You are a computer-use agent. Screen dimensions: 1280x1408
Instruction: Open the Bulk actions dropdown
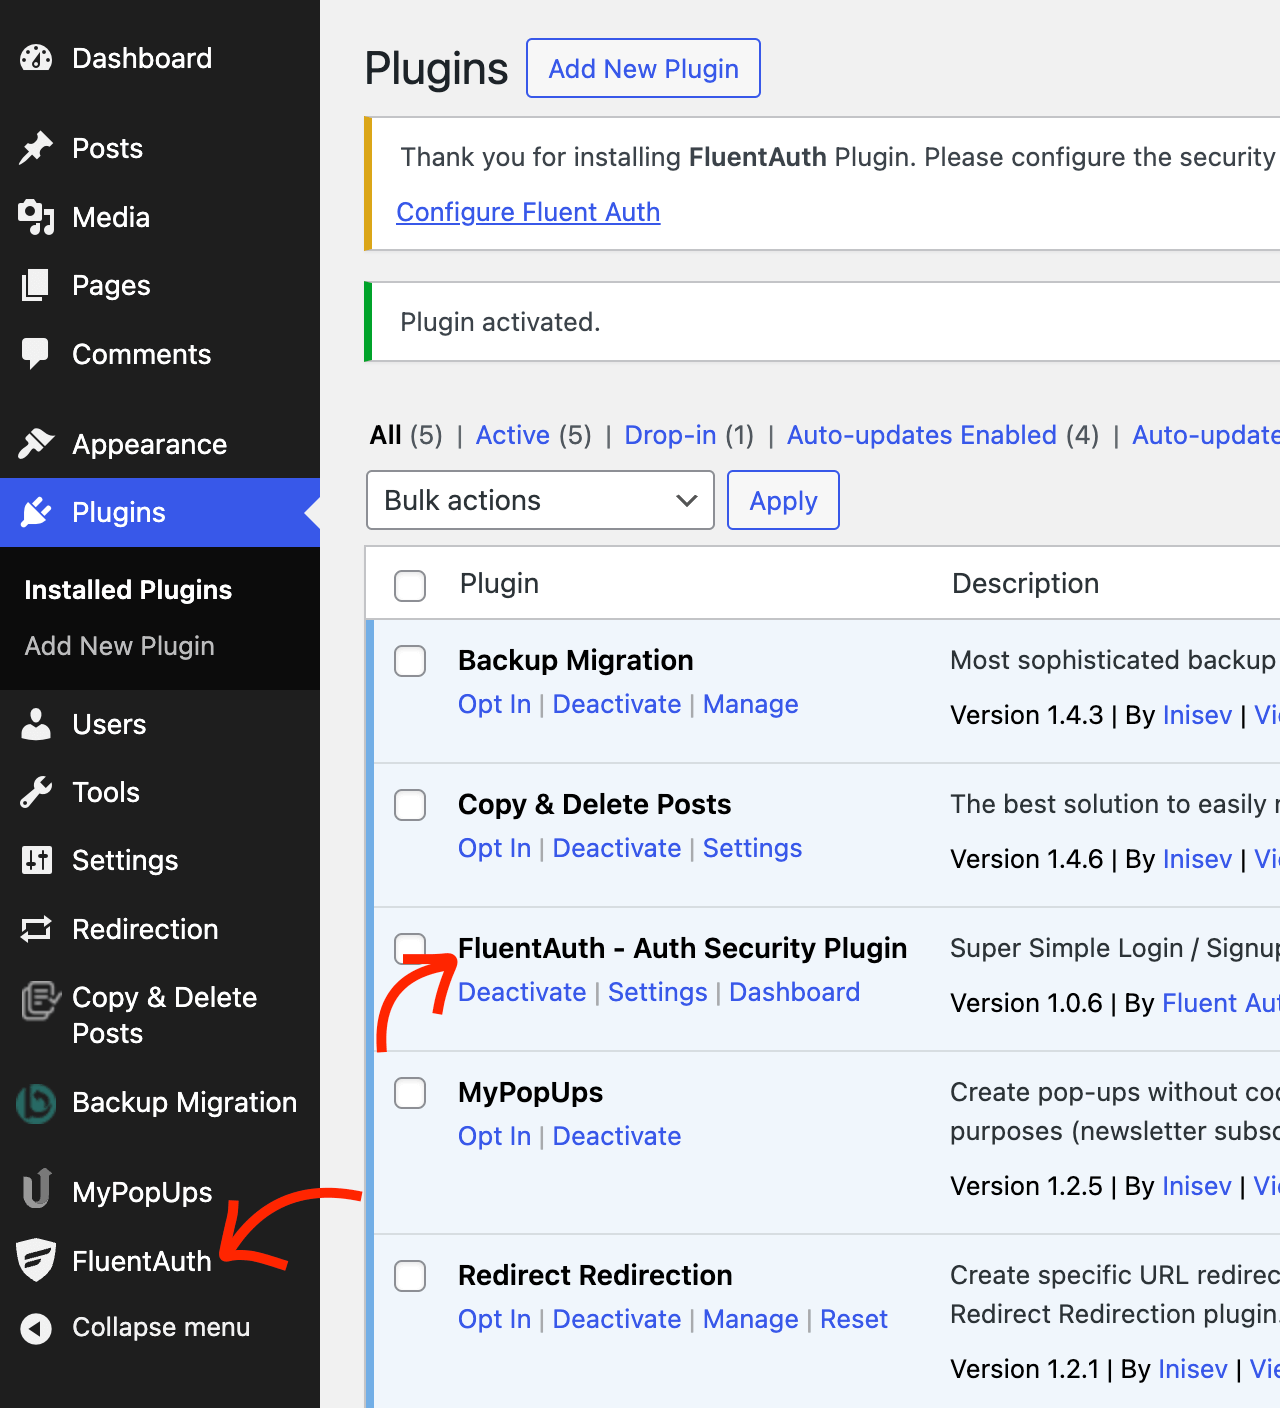pyautogui.click(x=540, y=500)
